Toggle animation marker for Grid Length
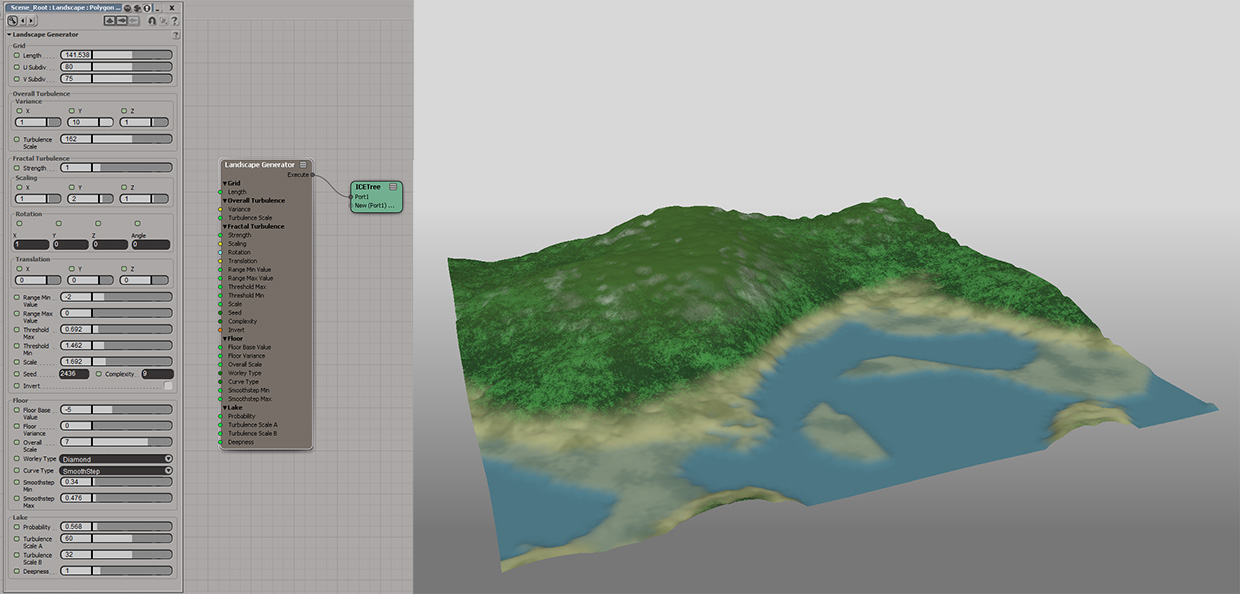Screen dimensions: 1240x594 pos(17,55)
